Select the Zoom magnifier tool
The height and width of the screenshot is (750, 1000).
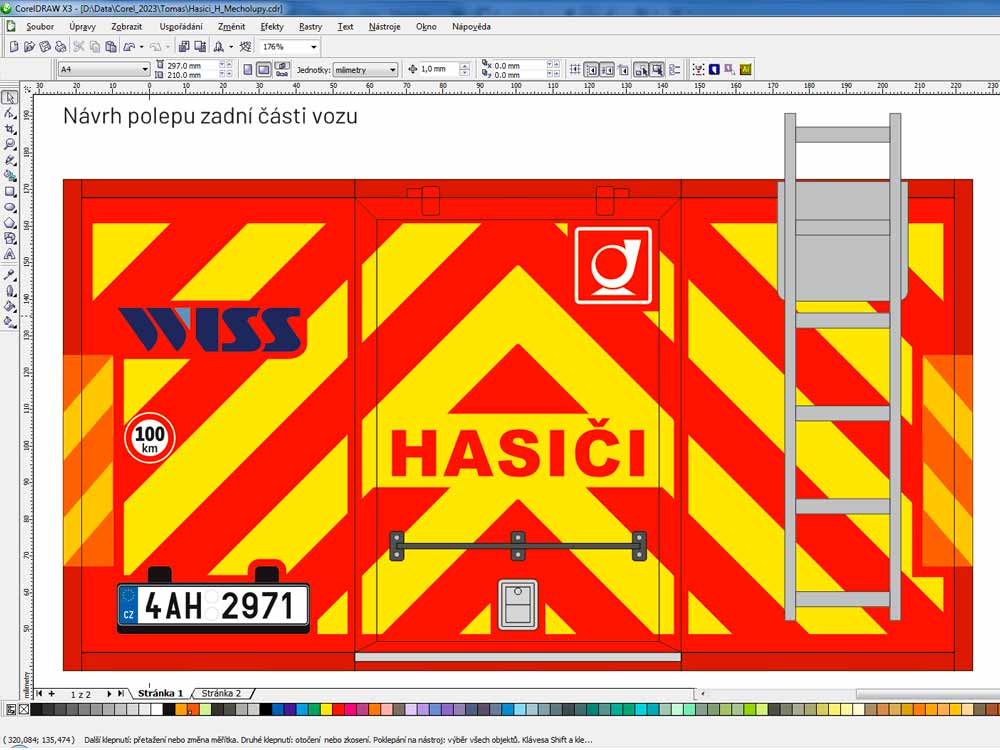point(9,145)
